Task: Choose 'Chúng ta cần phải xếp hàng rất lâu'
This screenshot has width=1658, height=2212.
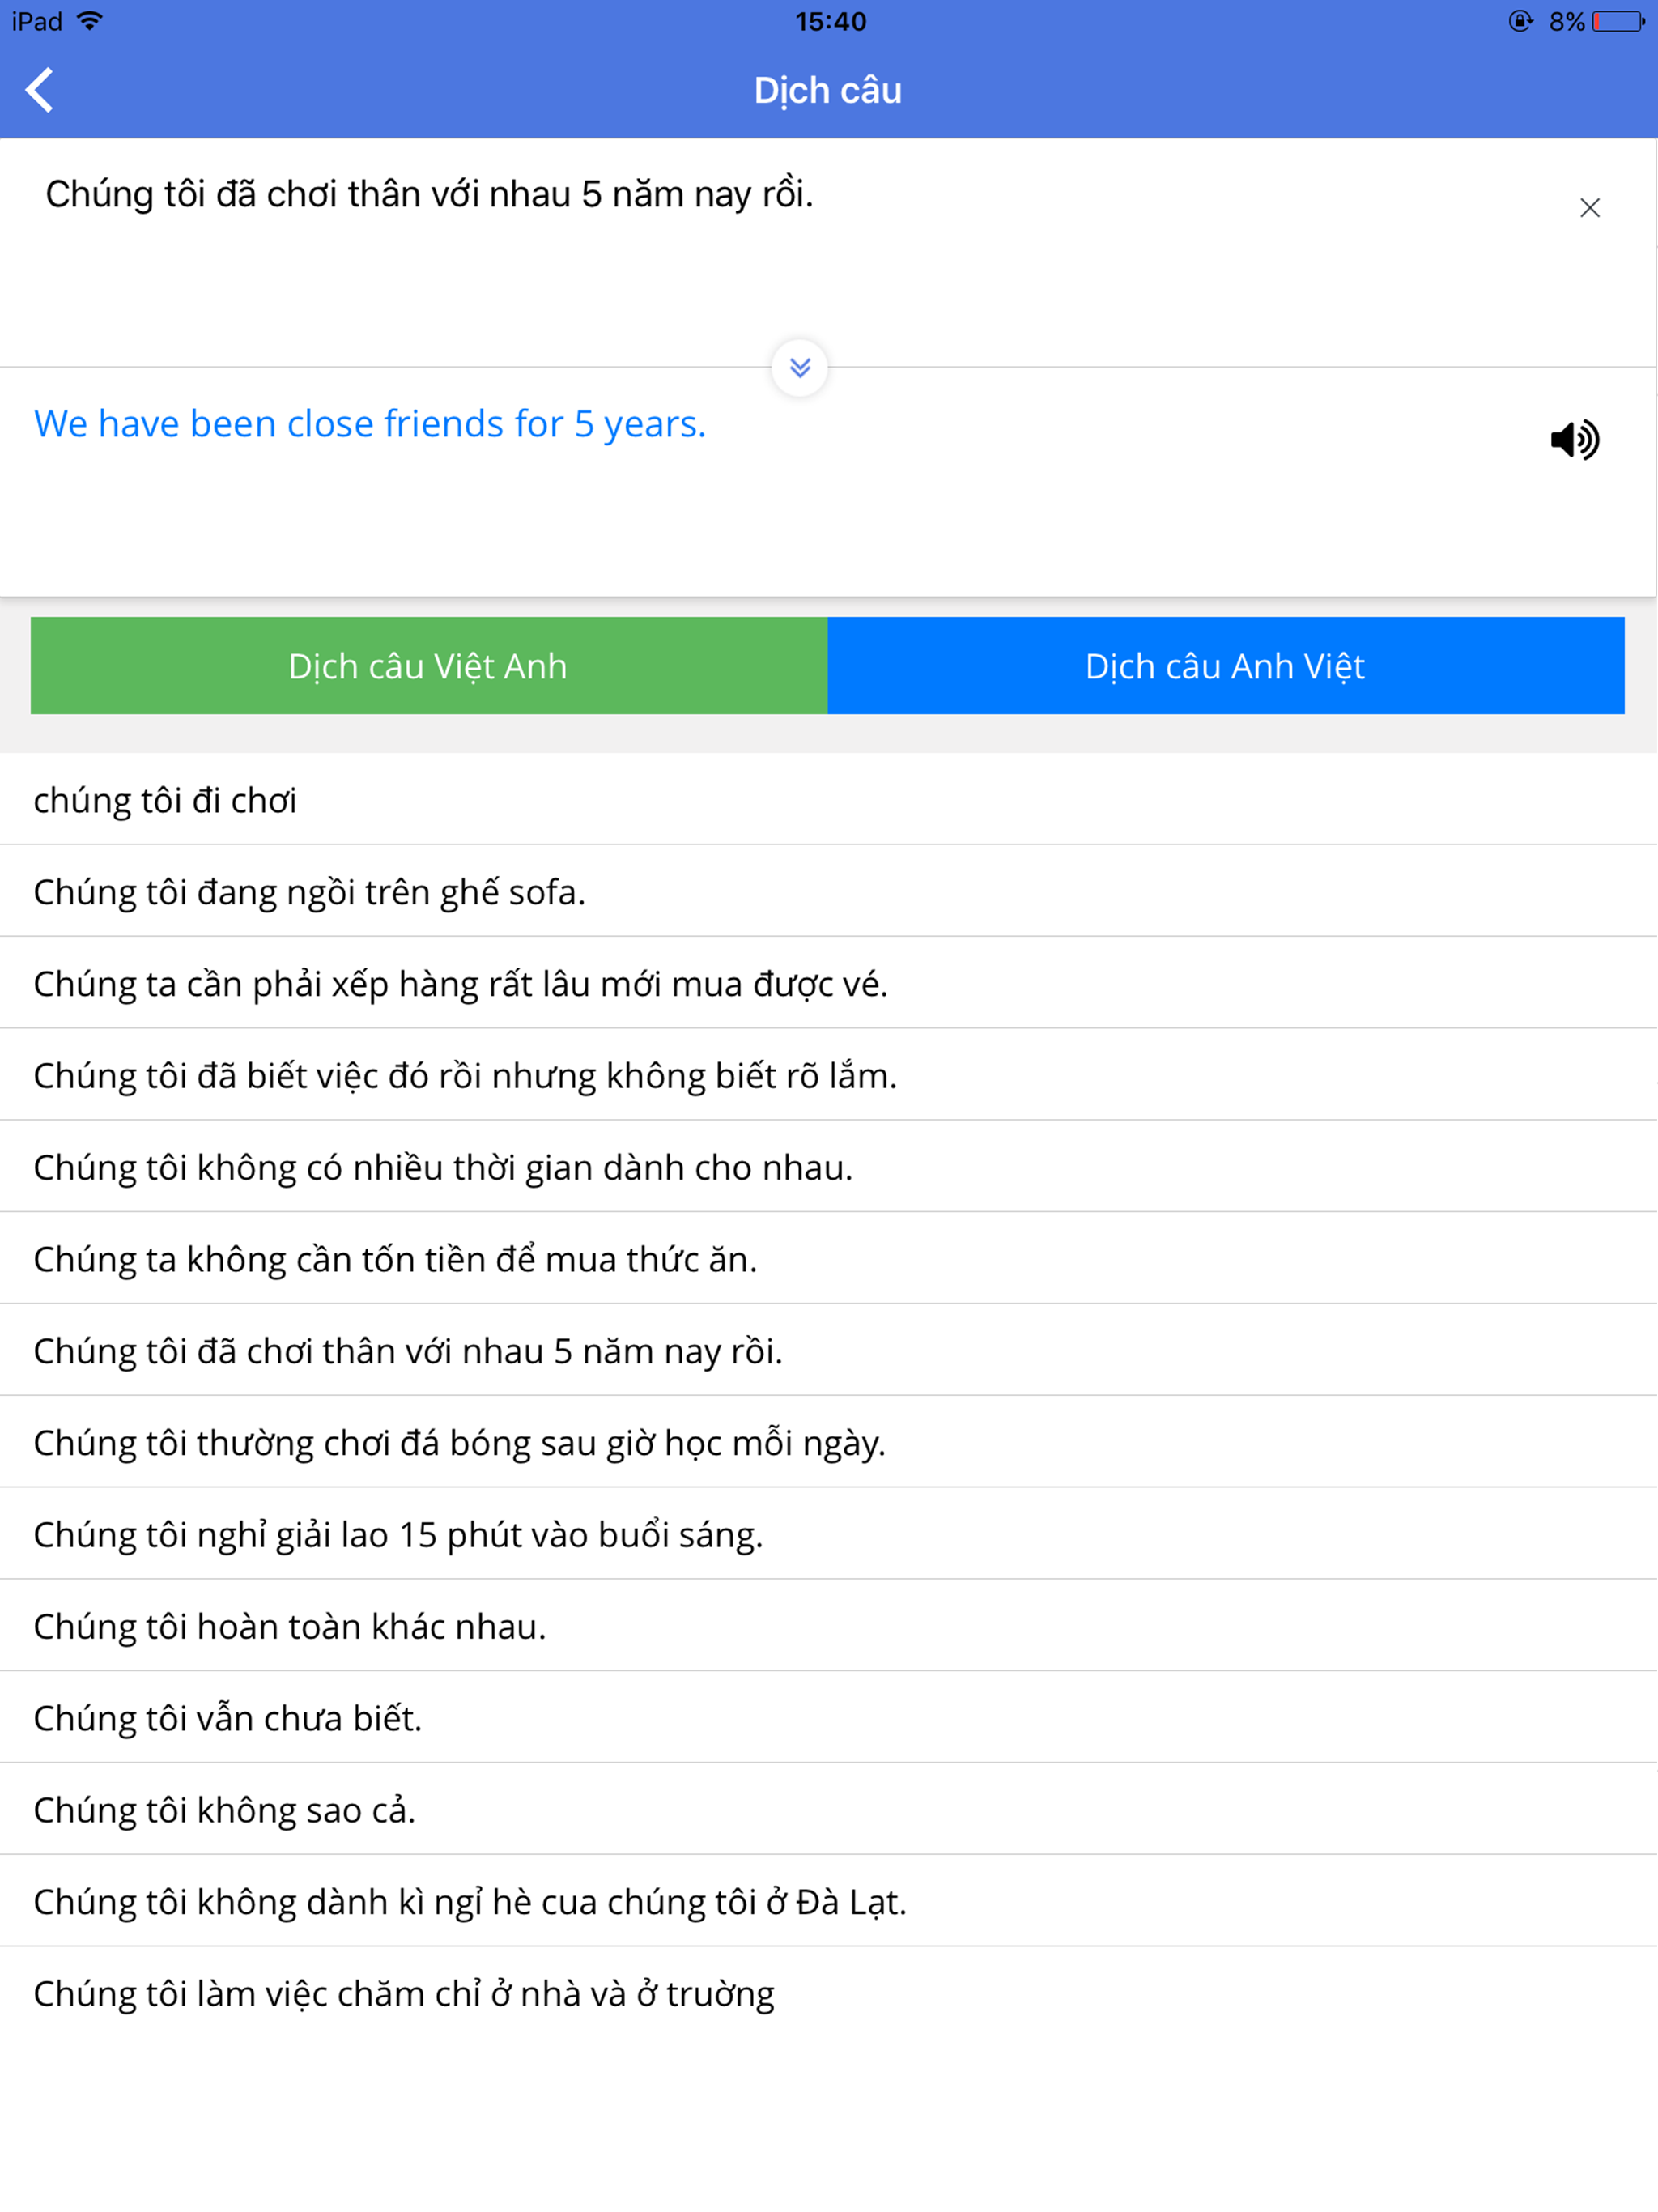Action: (x=829, y=983)
